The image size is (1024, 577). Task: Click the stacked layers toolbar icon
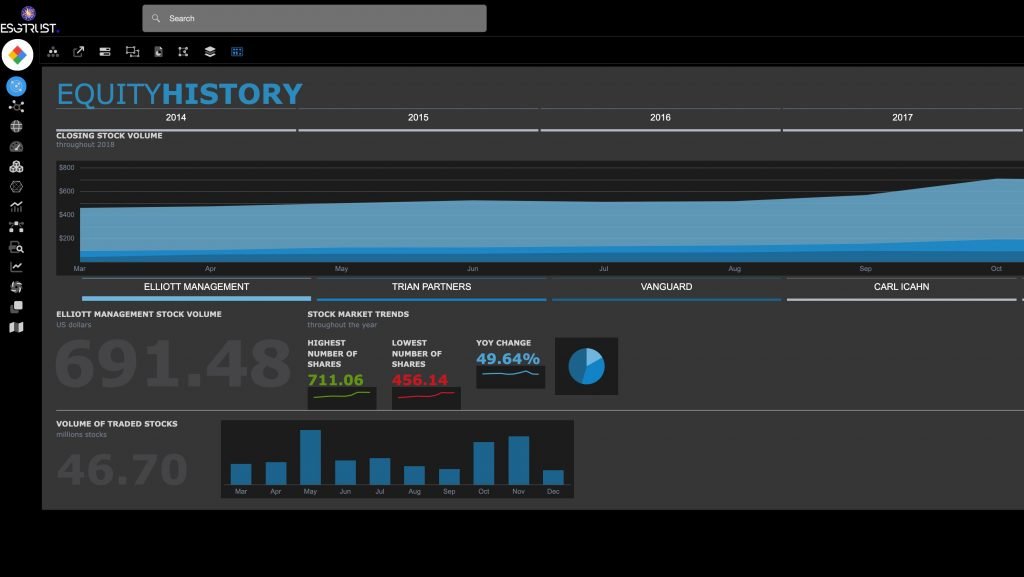tap(210, 52)
